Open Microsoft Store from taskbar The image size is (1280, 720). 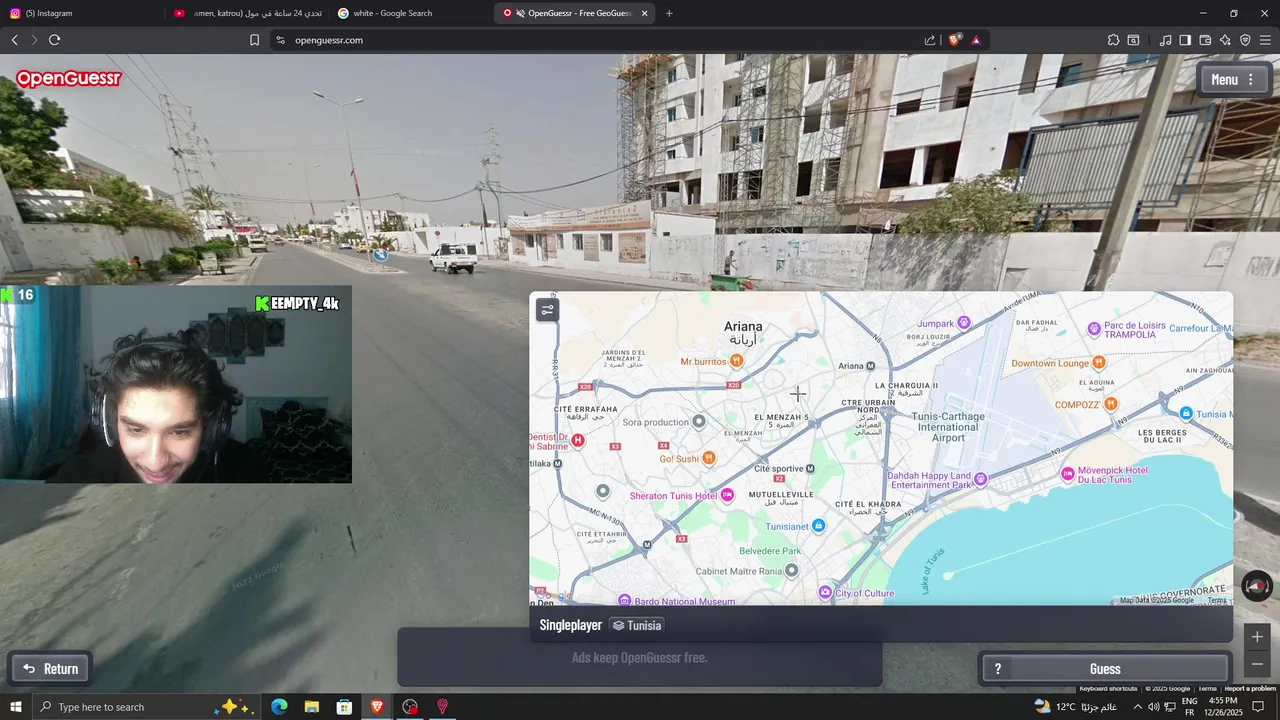pyautogui.click(x=344, y=707)
